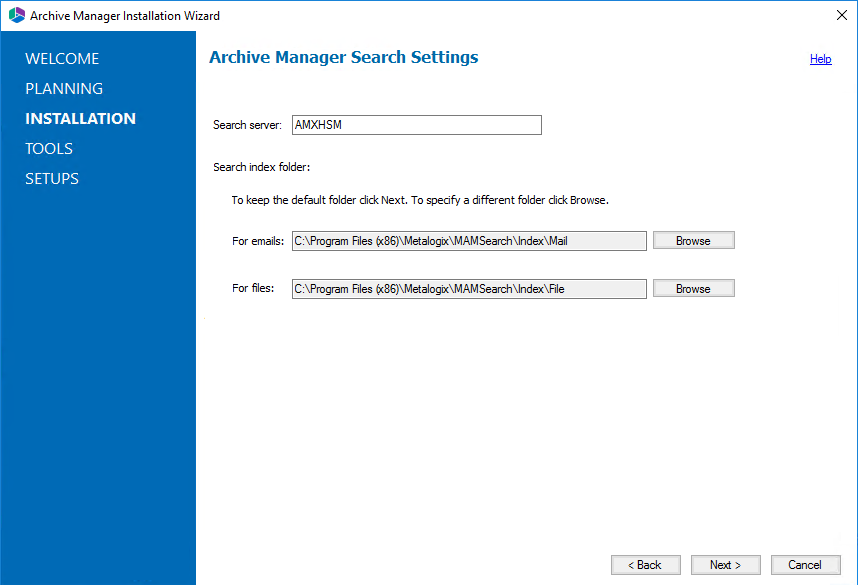858x585 pixels.
Task: Open the Help link
Action: click(820, 59)
